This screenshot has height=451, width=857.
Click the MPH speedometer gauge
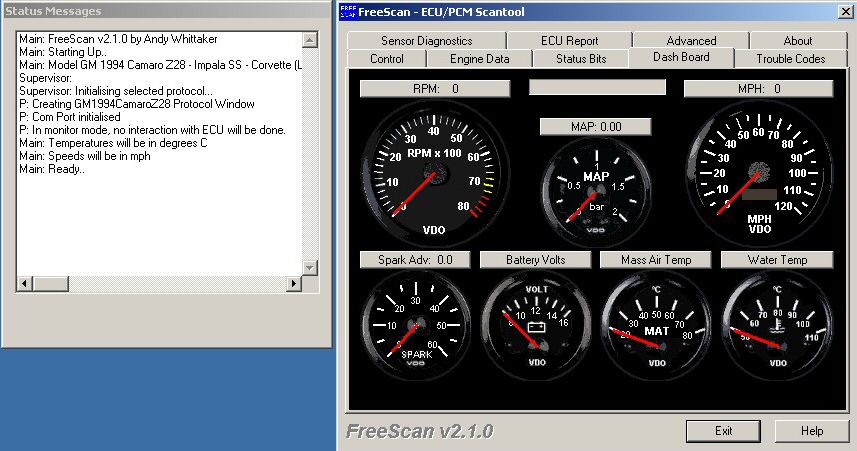pos(759,171)
